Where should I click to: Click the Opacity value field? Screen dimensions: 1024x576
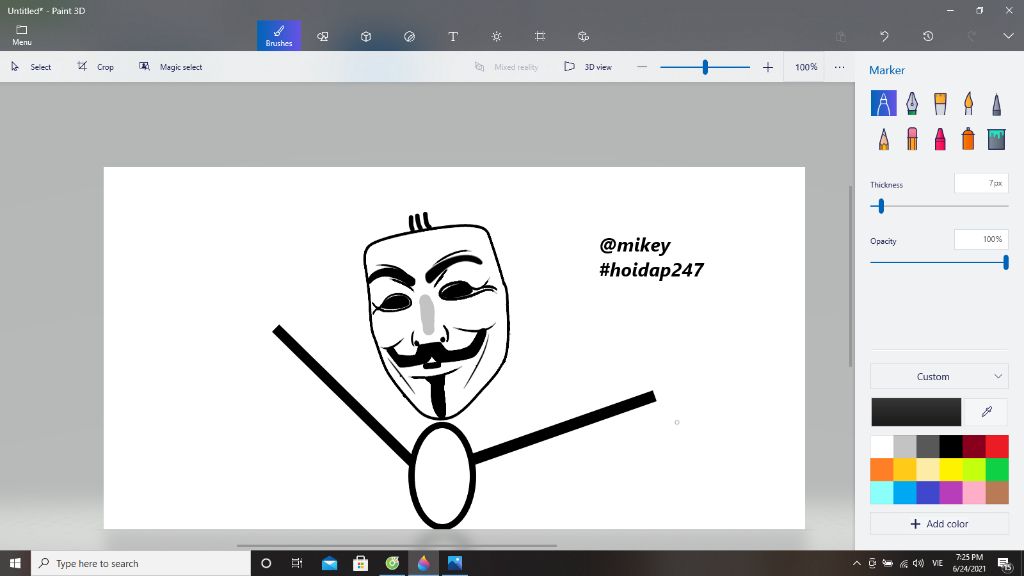click(981, 240)
